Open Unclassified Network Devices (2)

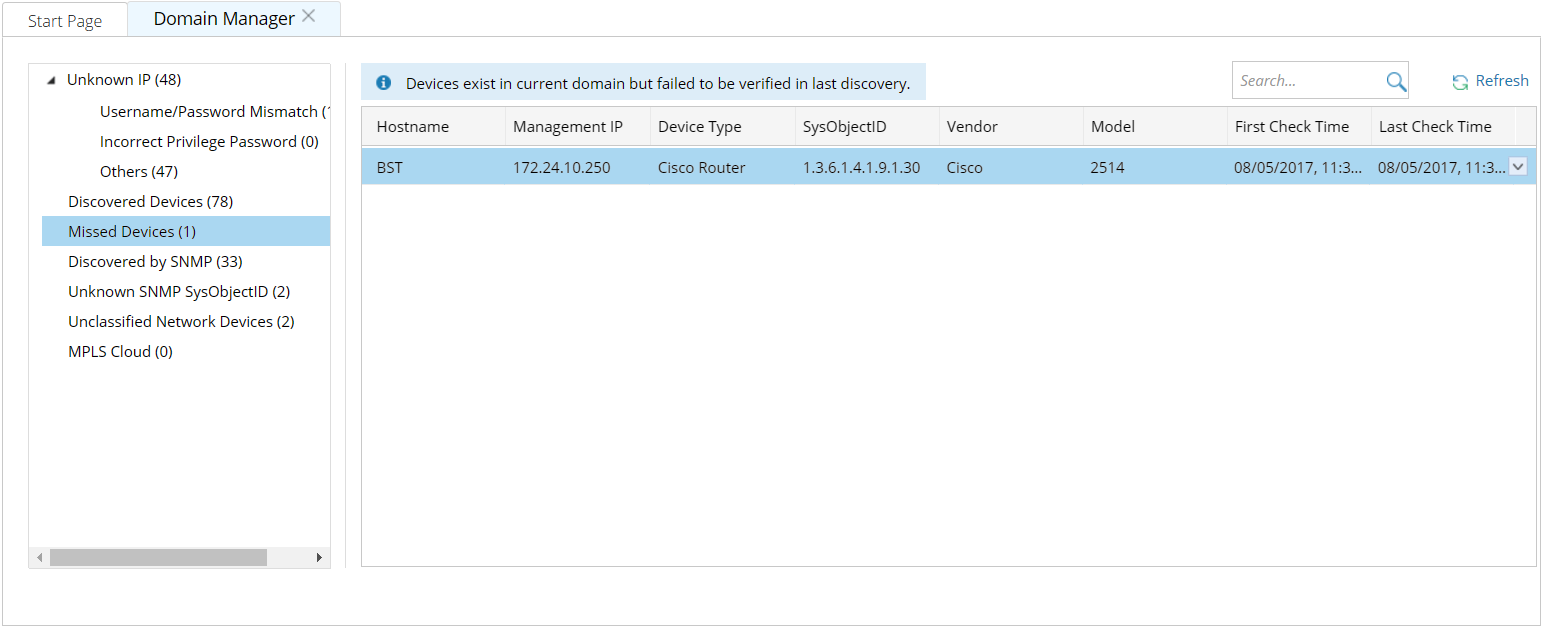point(181,322)
